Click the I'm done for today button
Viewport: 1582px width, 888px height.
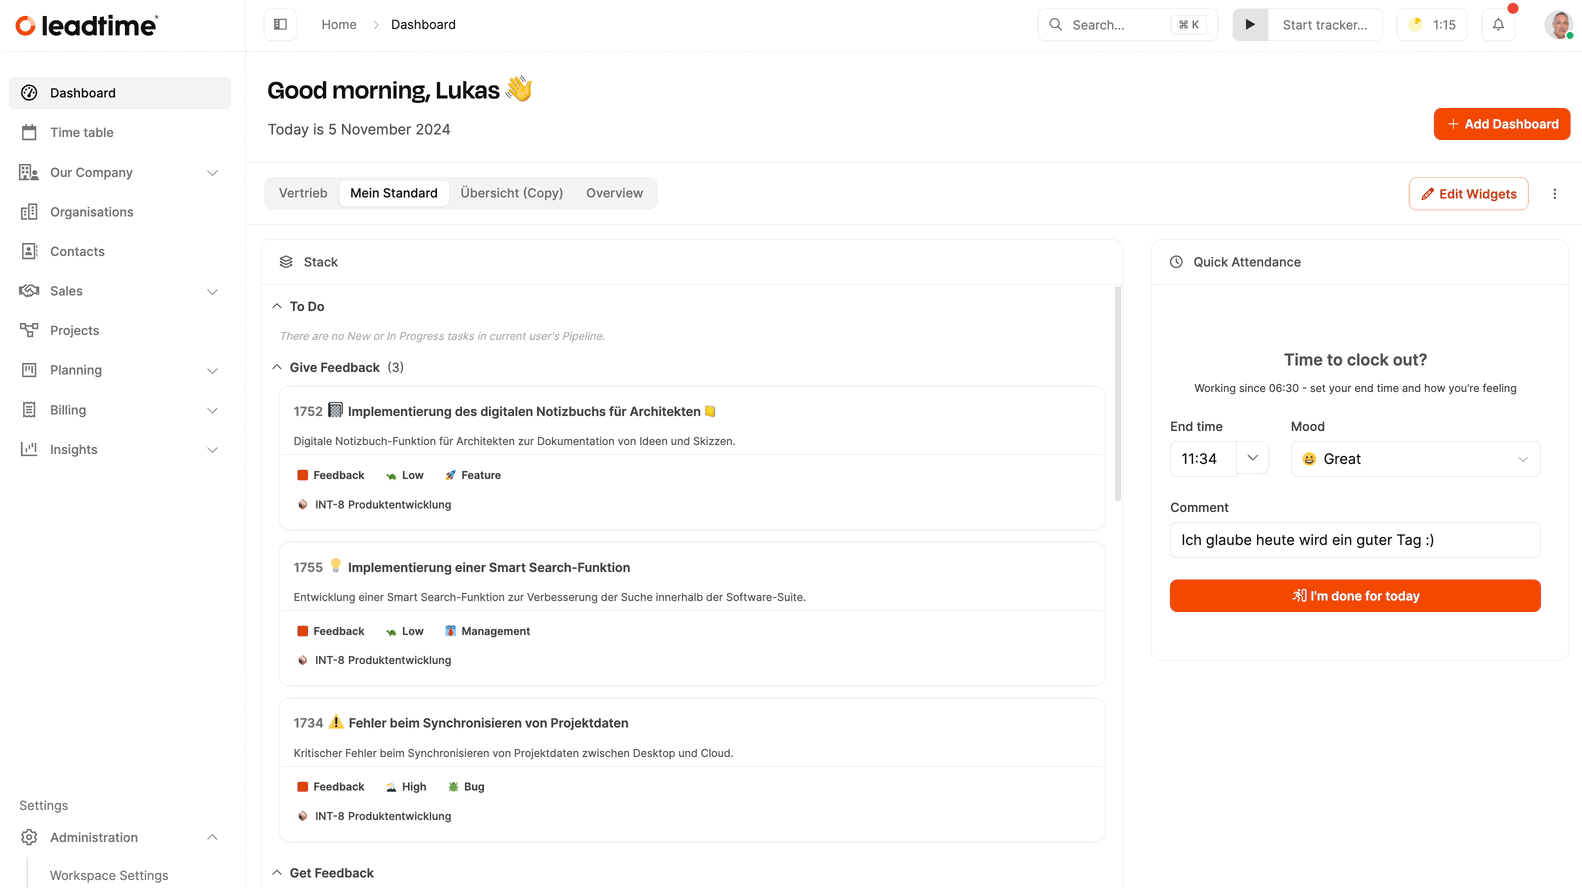1355,596
